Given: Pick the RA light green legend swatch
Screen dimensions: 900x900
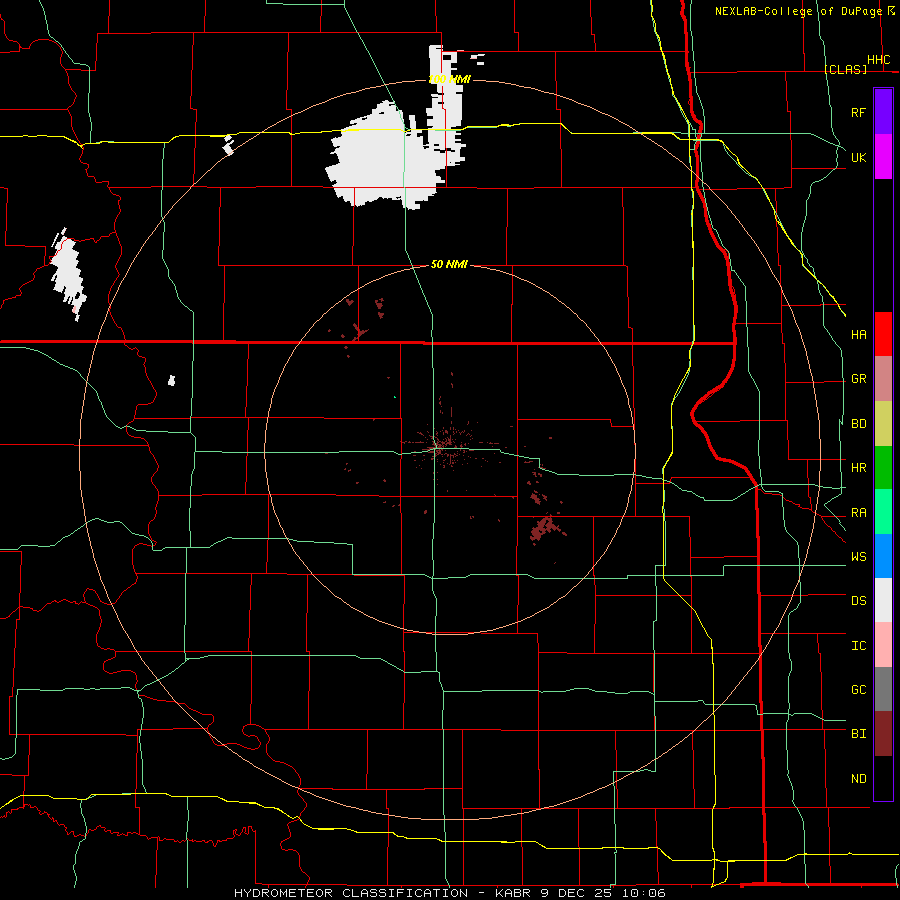Looking at the screenshot, I should (883, 512).
